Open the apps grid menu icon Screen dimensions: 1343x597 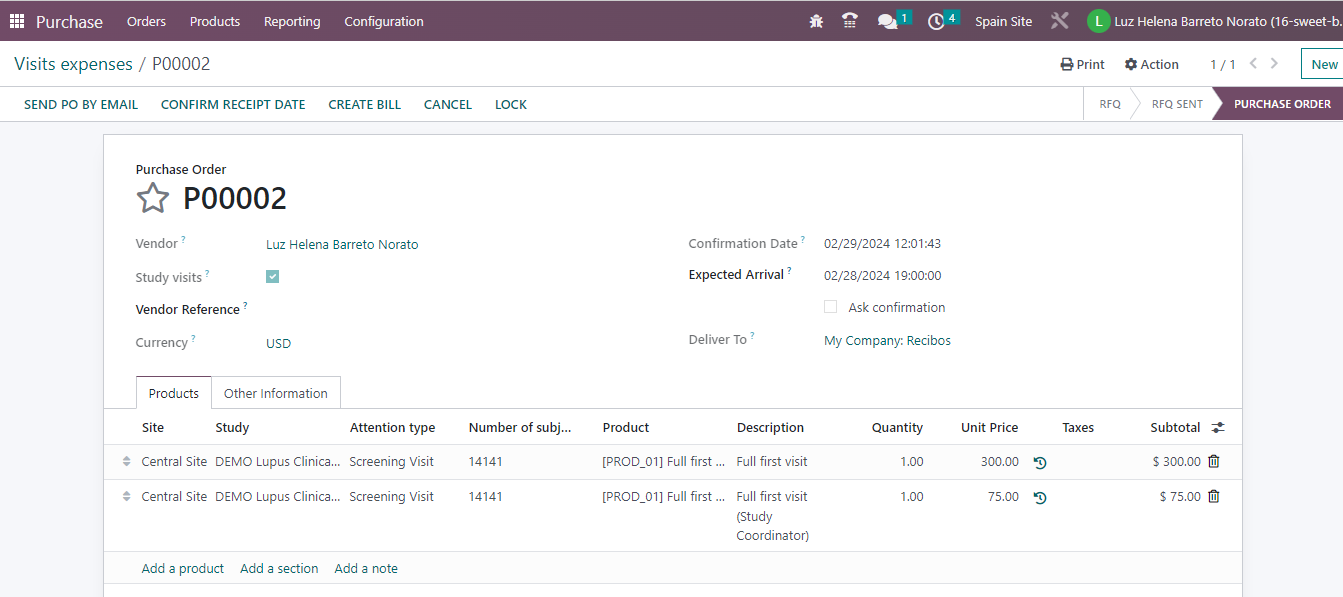(17, 21)
